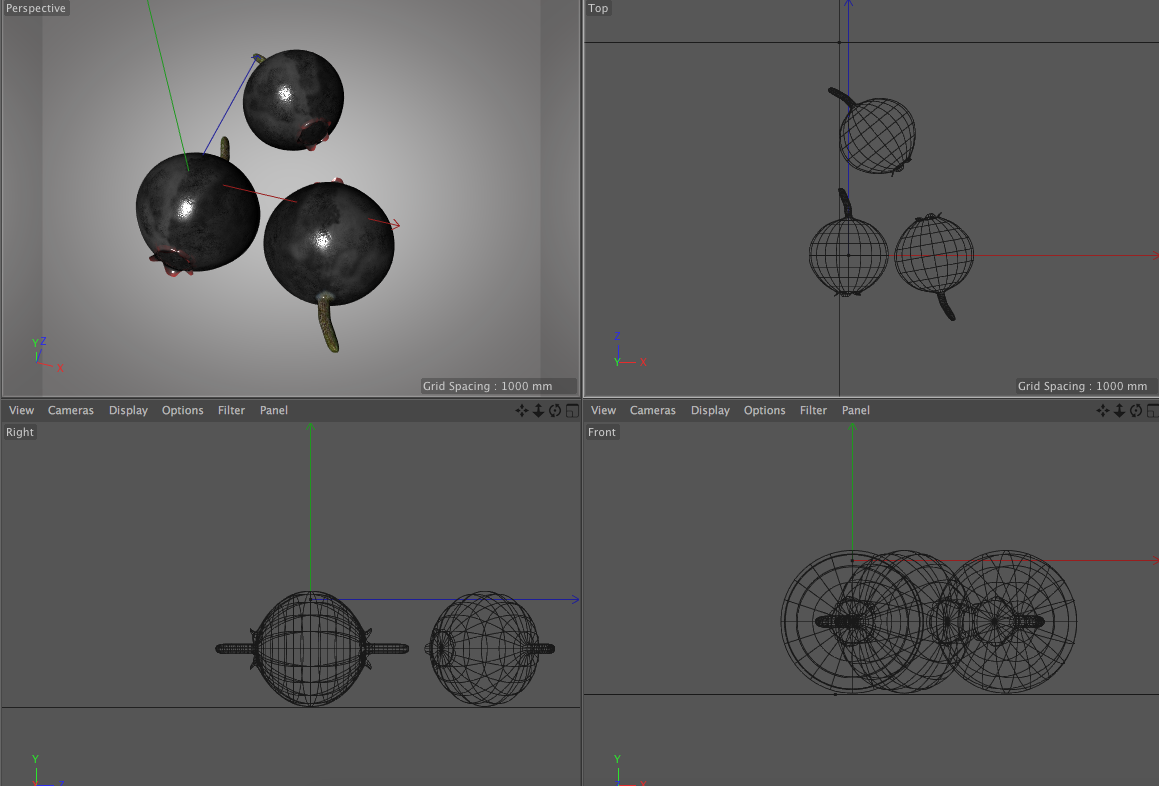
Task: Click the move camera icon in Front viewport
Action: (1103, 410)
